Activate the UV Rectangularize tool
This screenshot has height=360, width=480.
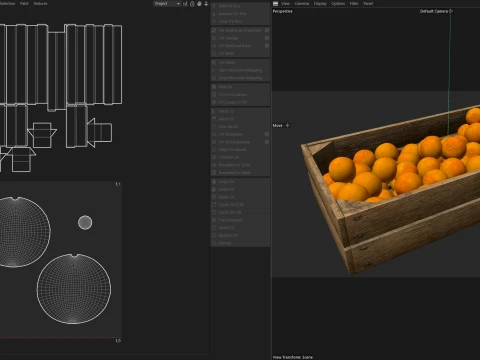237,142
